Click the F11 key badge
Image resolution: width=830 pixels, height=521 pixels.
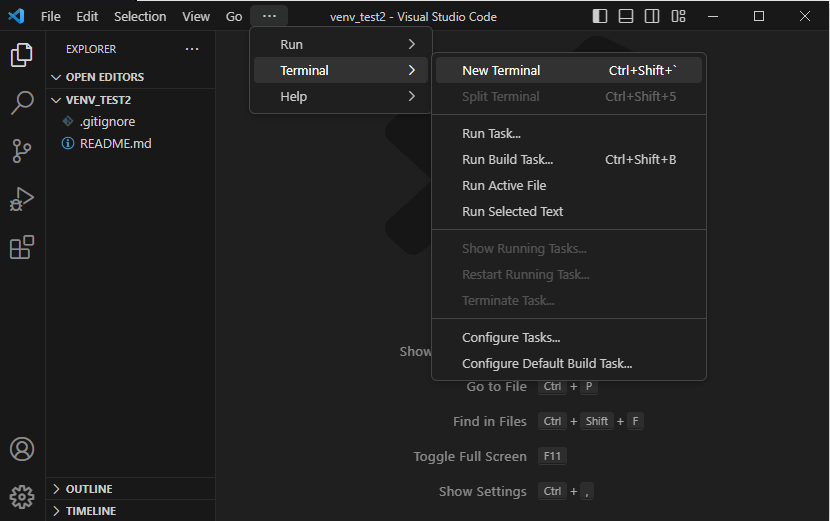552,456
